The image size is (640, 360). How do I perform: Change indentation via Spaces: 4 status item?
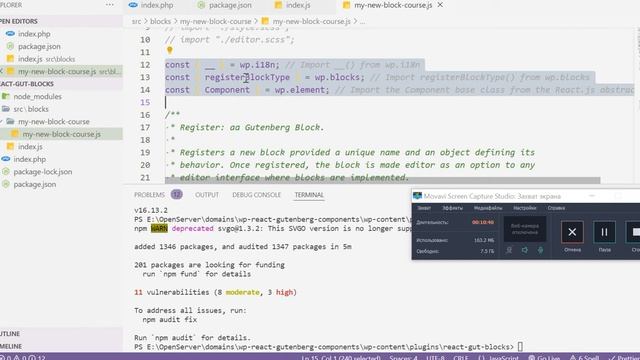pyautogui.click(x=403, y=358)
